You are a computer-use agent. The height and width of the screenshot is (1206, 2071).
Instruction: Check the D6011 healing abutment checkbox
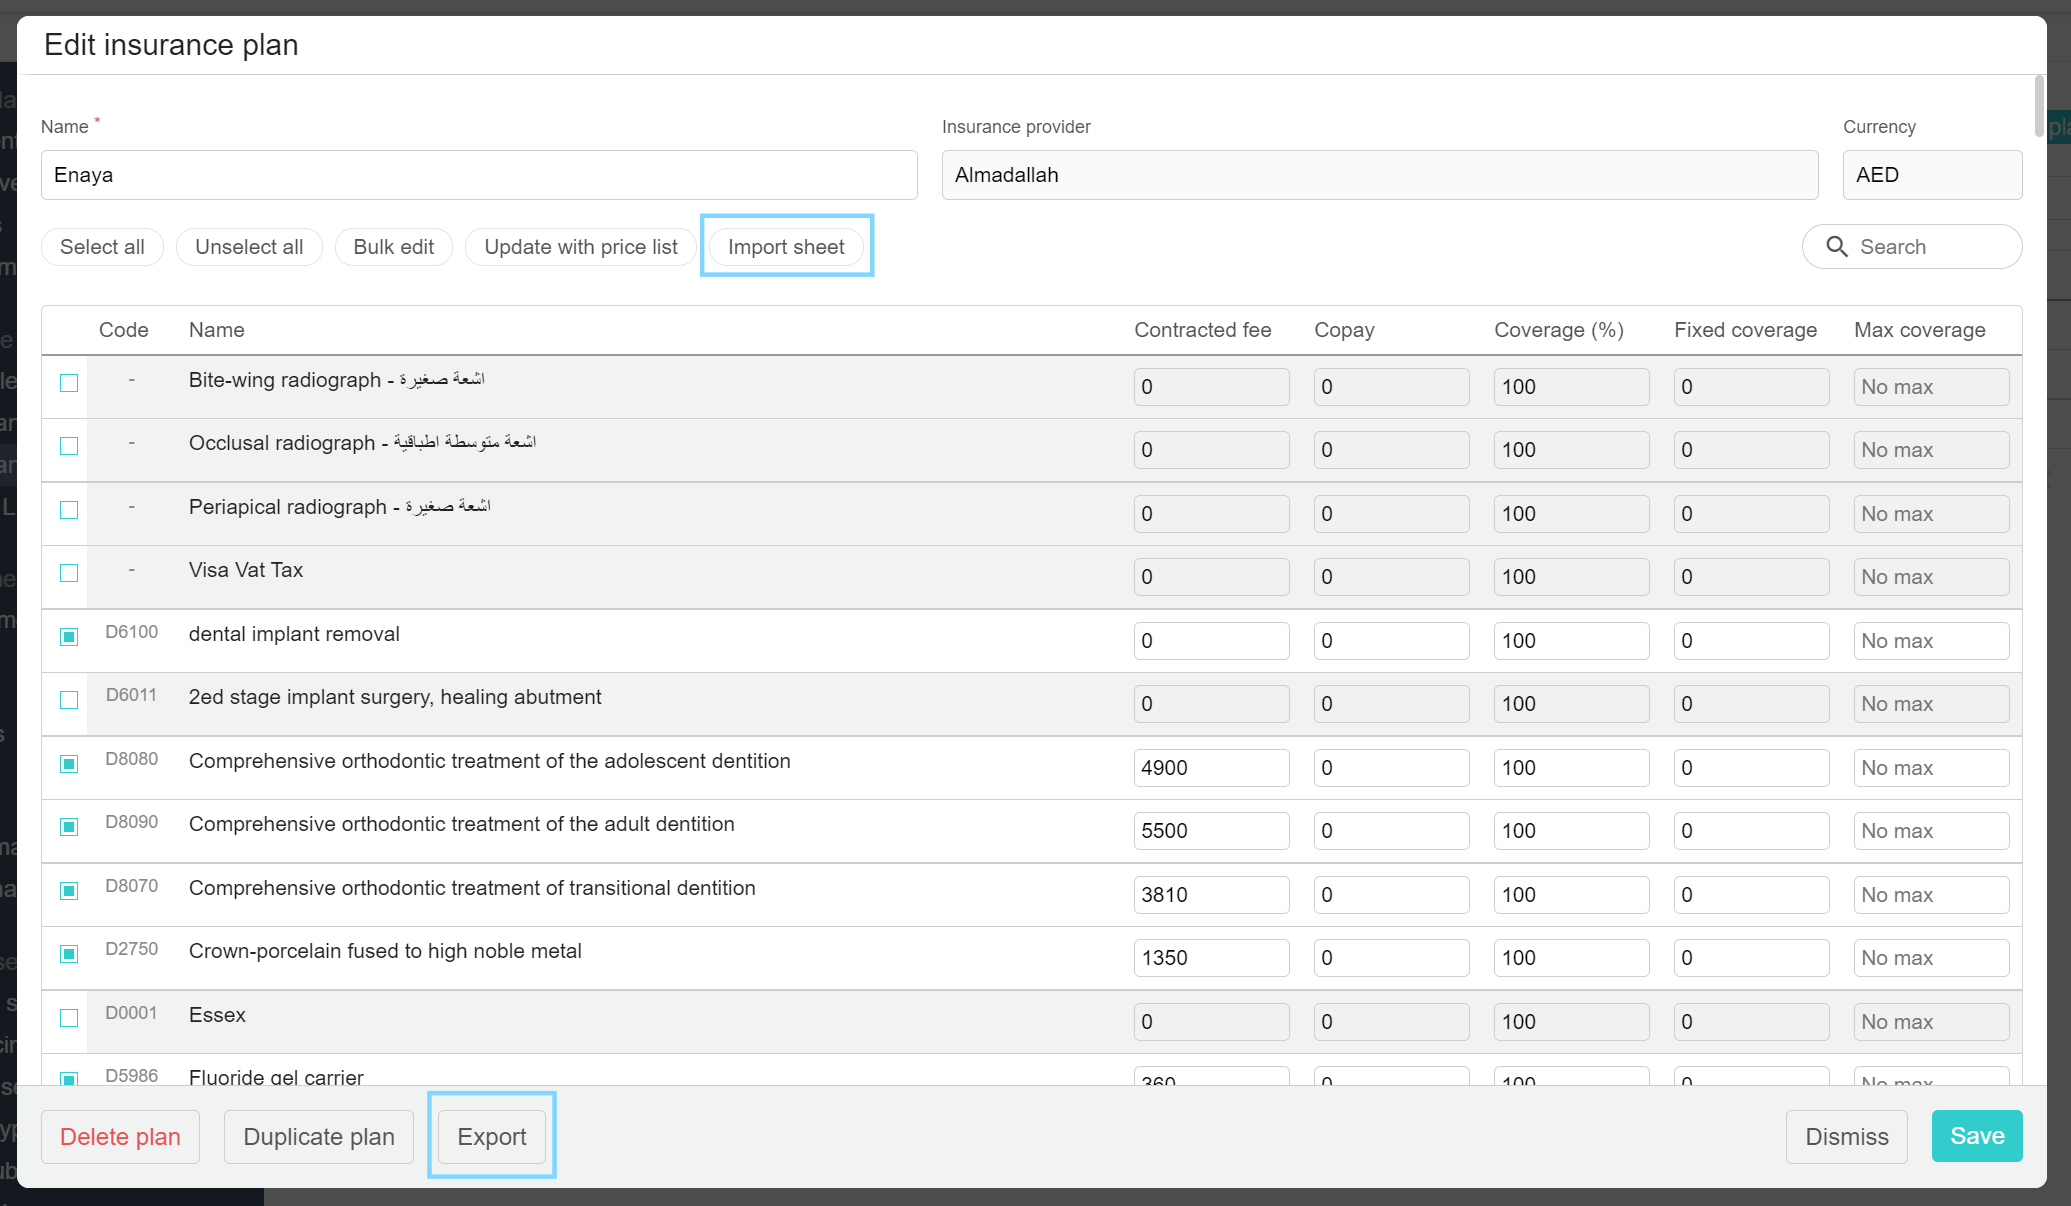click(69, 700)
